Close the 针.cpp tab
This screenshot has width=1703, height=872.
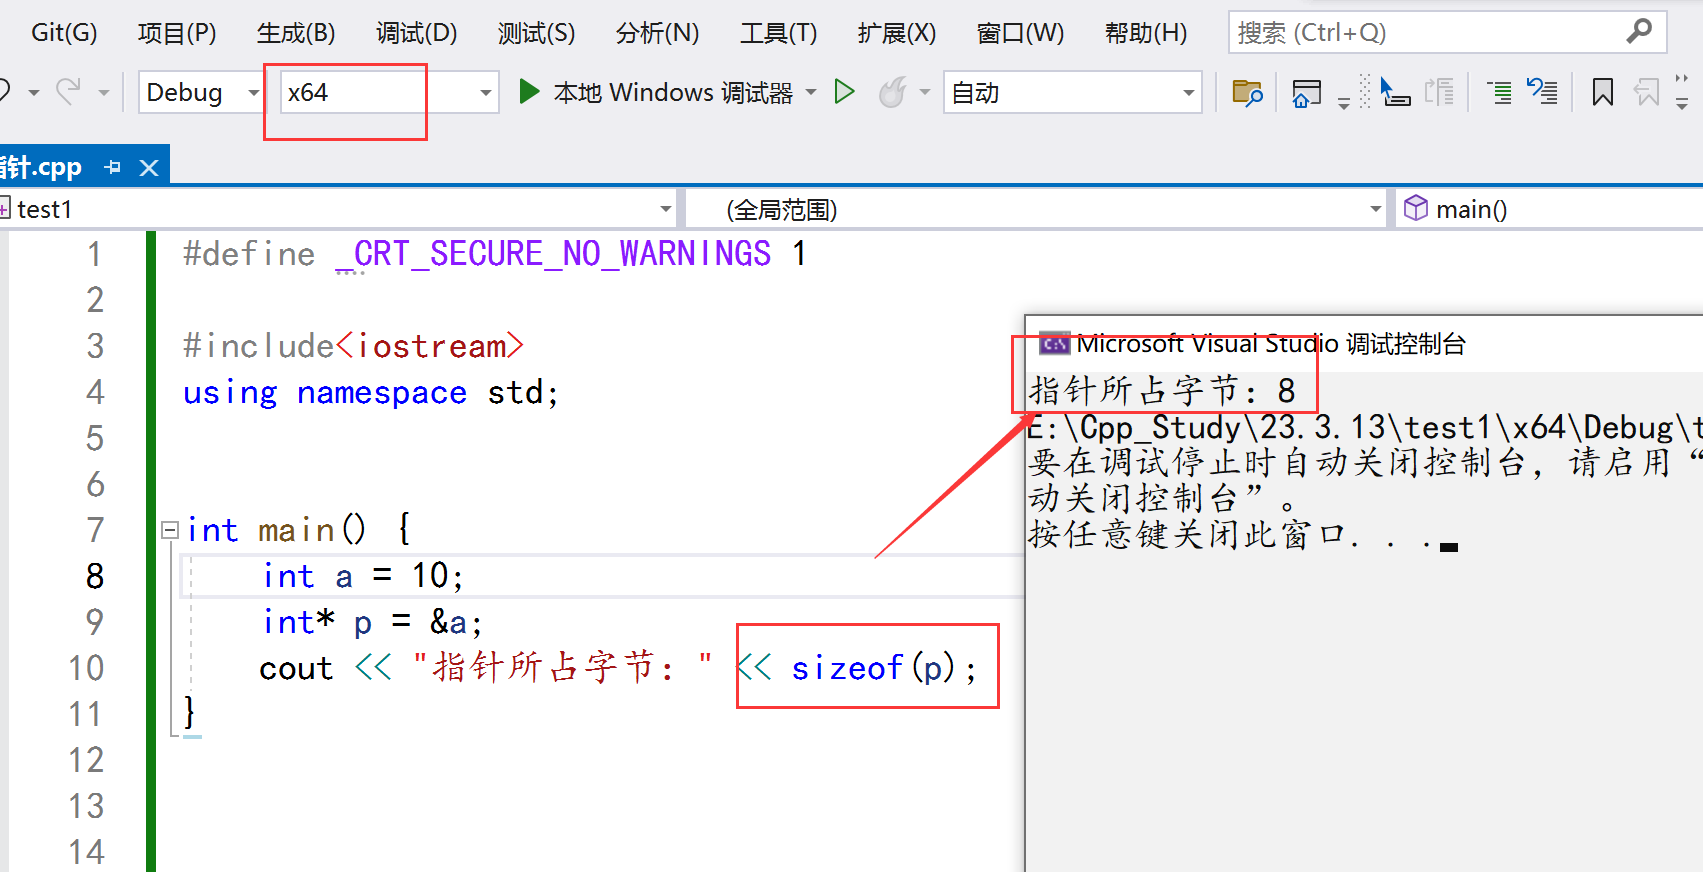tap(149, 167)
